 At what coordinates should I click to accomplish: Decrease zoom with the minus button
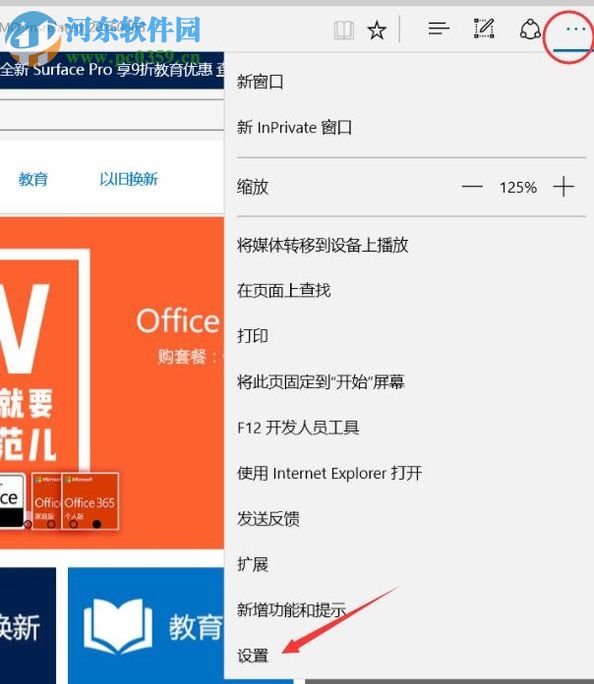click(472, 187)
